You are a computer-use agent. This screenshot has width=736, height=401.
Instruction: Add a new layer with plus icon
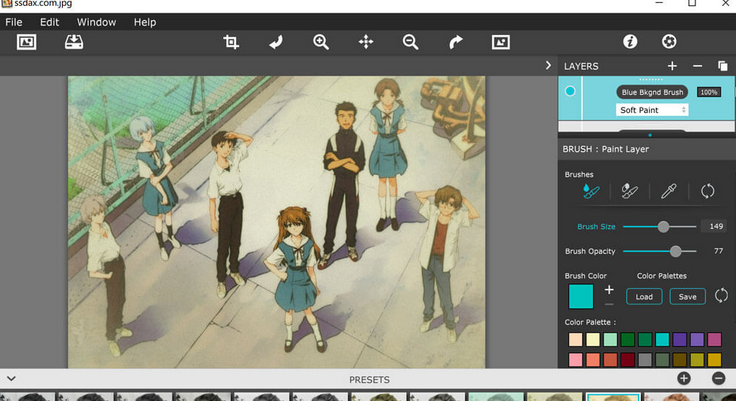coord(672,66)
